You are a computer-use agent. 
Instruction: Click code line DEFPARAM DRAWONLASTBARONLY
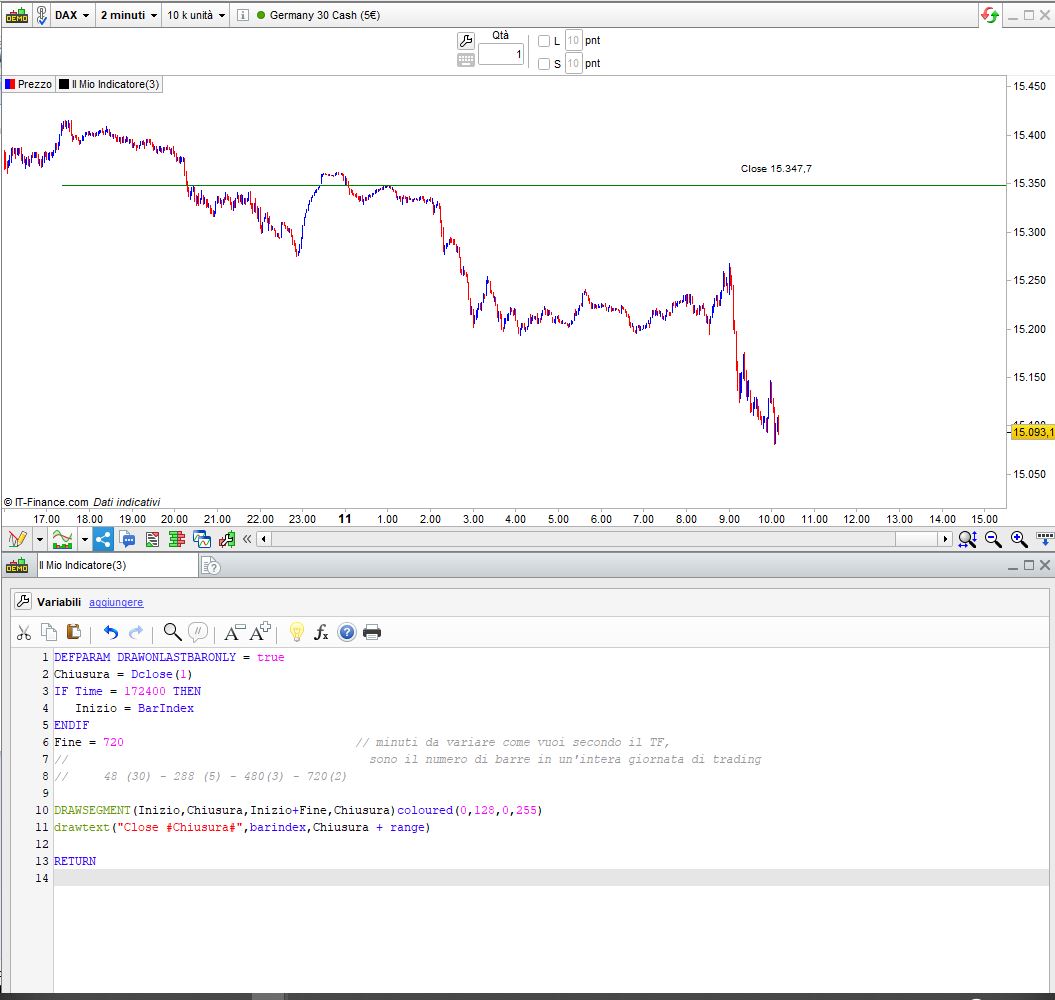point(169,657)
